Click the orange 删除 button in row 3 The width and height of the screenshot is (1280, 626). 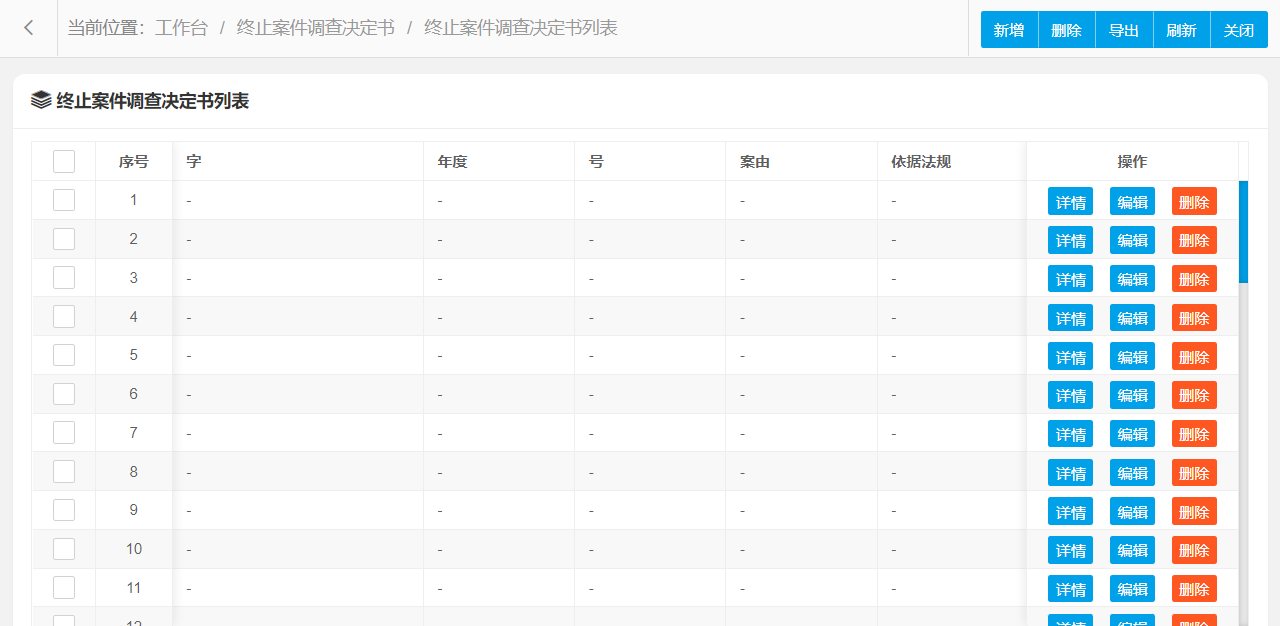(1194, 279)
